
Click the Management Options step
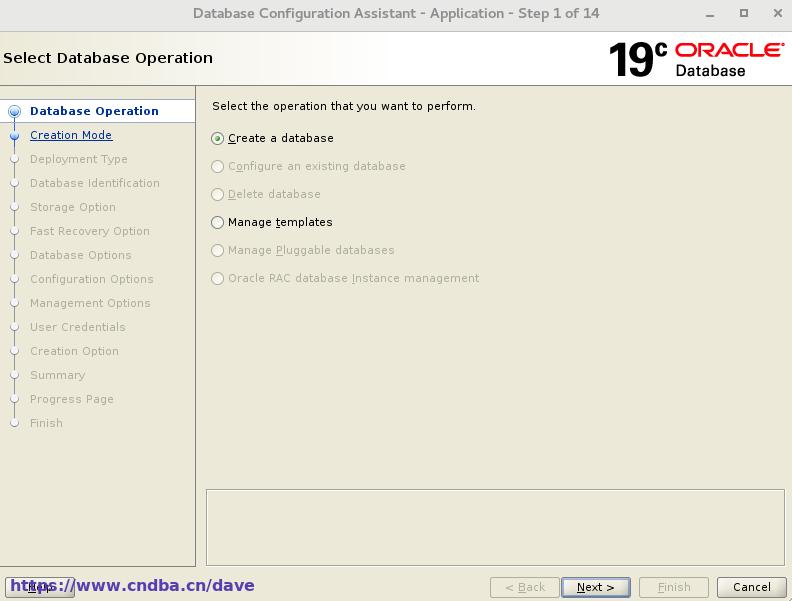pyautogui.click(x=90, y=303)
